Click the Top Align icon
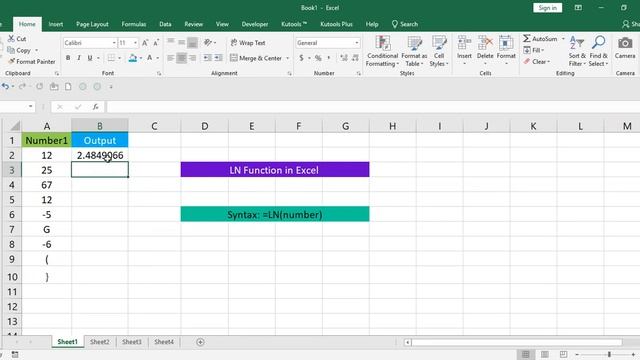The image size is (640, 360). point(171,42)
